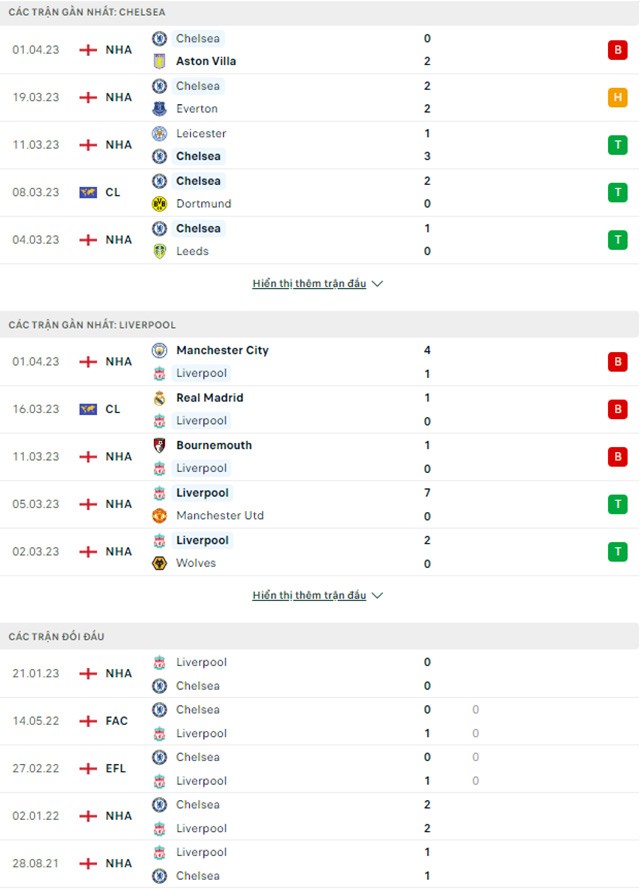640x889 pixels.
Task: Click the Wolves club crest icon
Action: tap(159, 563)
